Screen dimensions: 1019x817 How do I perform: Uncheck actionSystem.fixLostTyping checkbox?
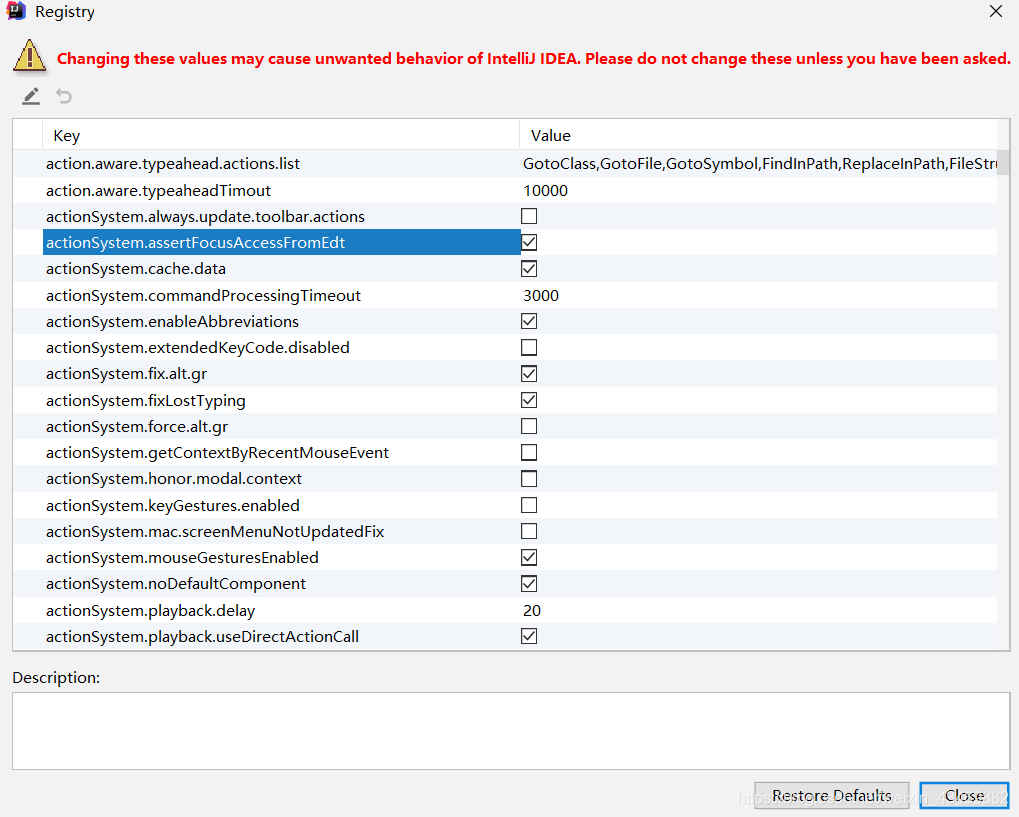[x=529, y=400]
